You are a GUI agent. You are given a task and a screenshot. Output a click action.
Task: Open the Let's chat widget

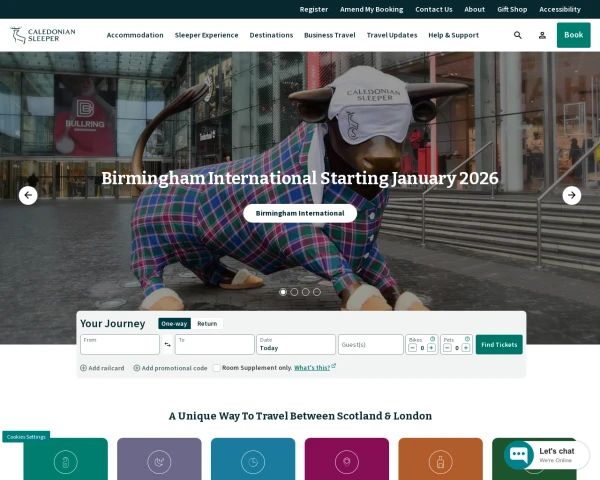pyautogui.click(x=546, y=455)
